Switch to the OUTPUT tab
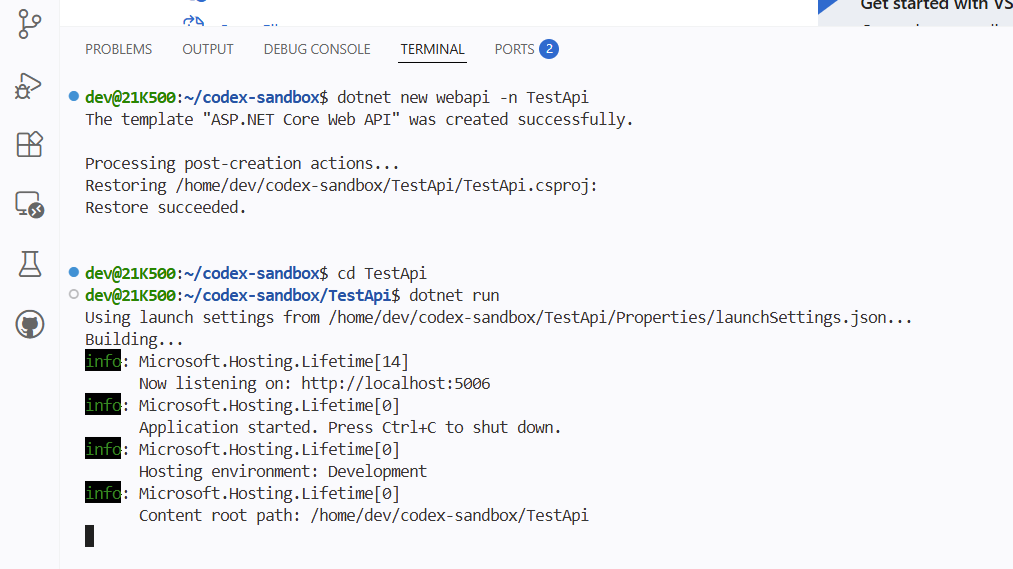Screen dimensions: 1013x569 207,49
